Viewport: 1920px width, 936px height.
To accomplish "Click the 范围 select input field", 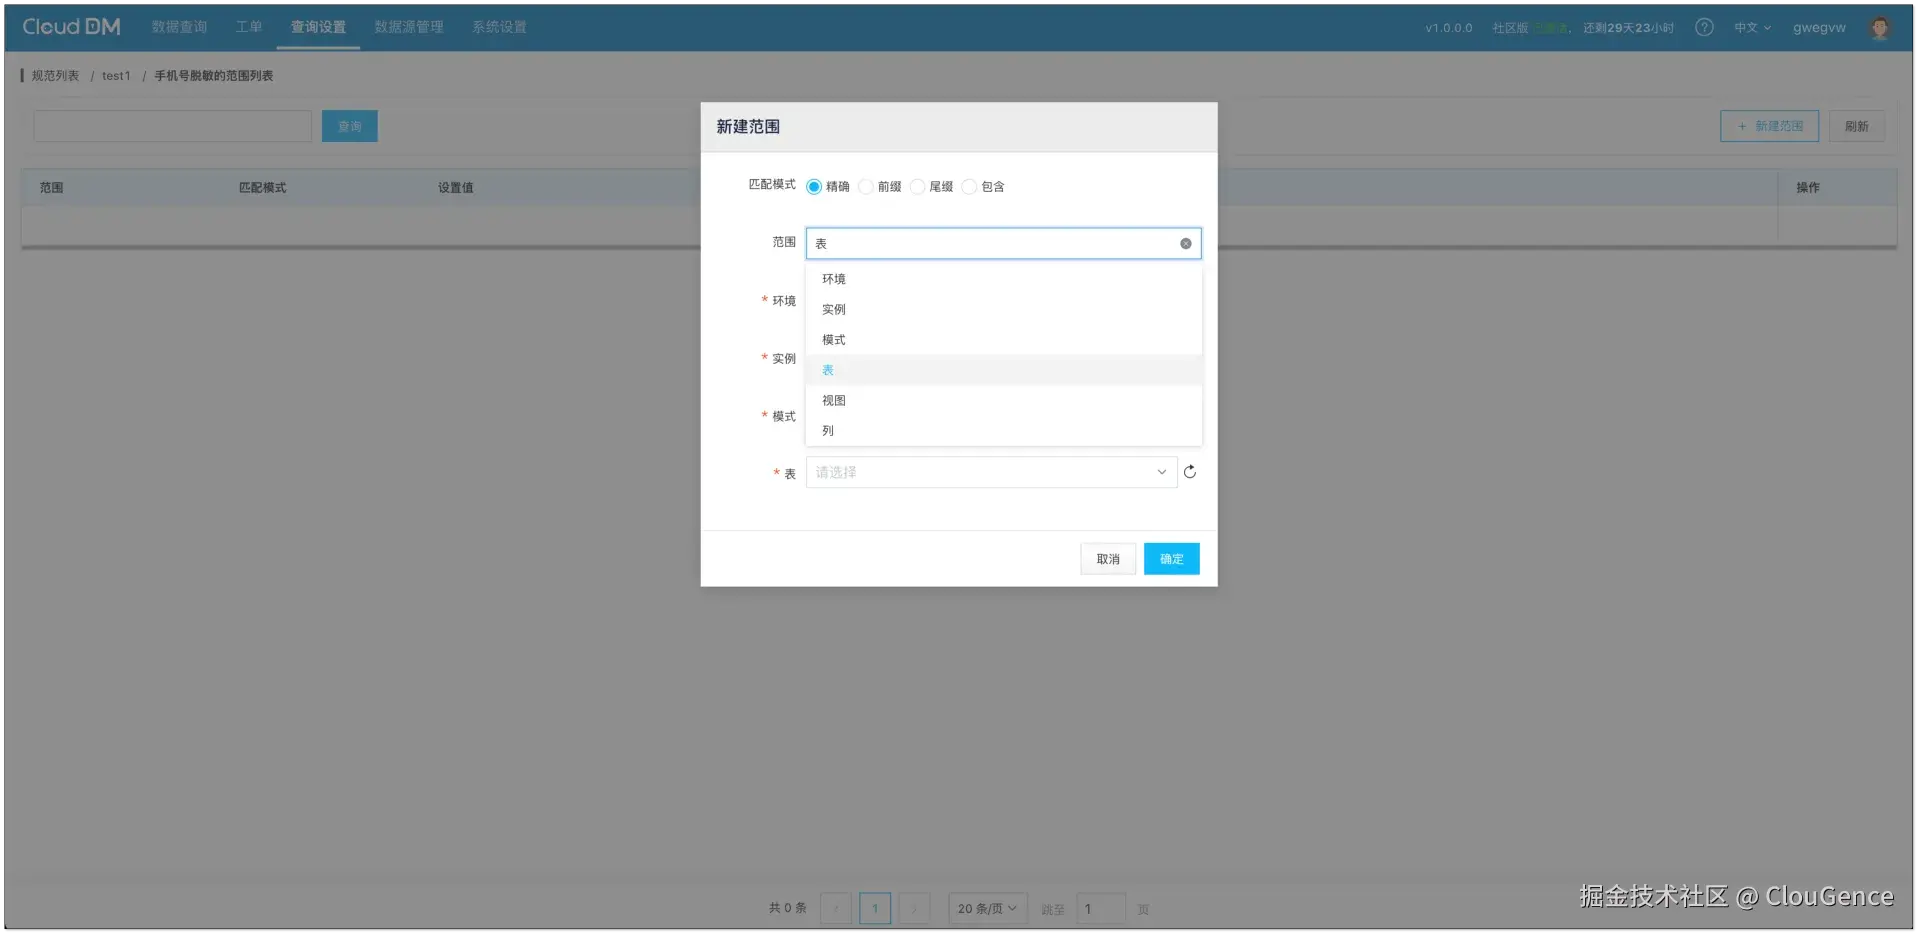I will [x=1003, y=243].
